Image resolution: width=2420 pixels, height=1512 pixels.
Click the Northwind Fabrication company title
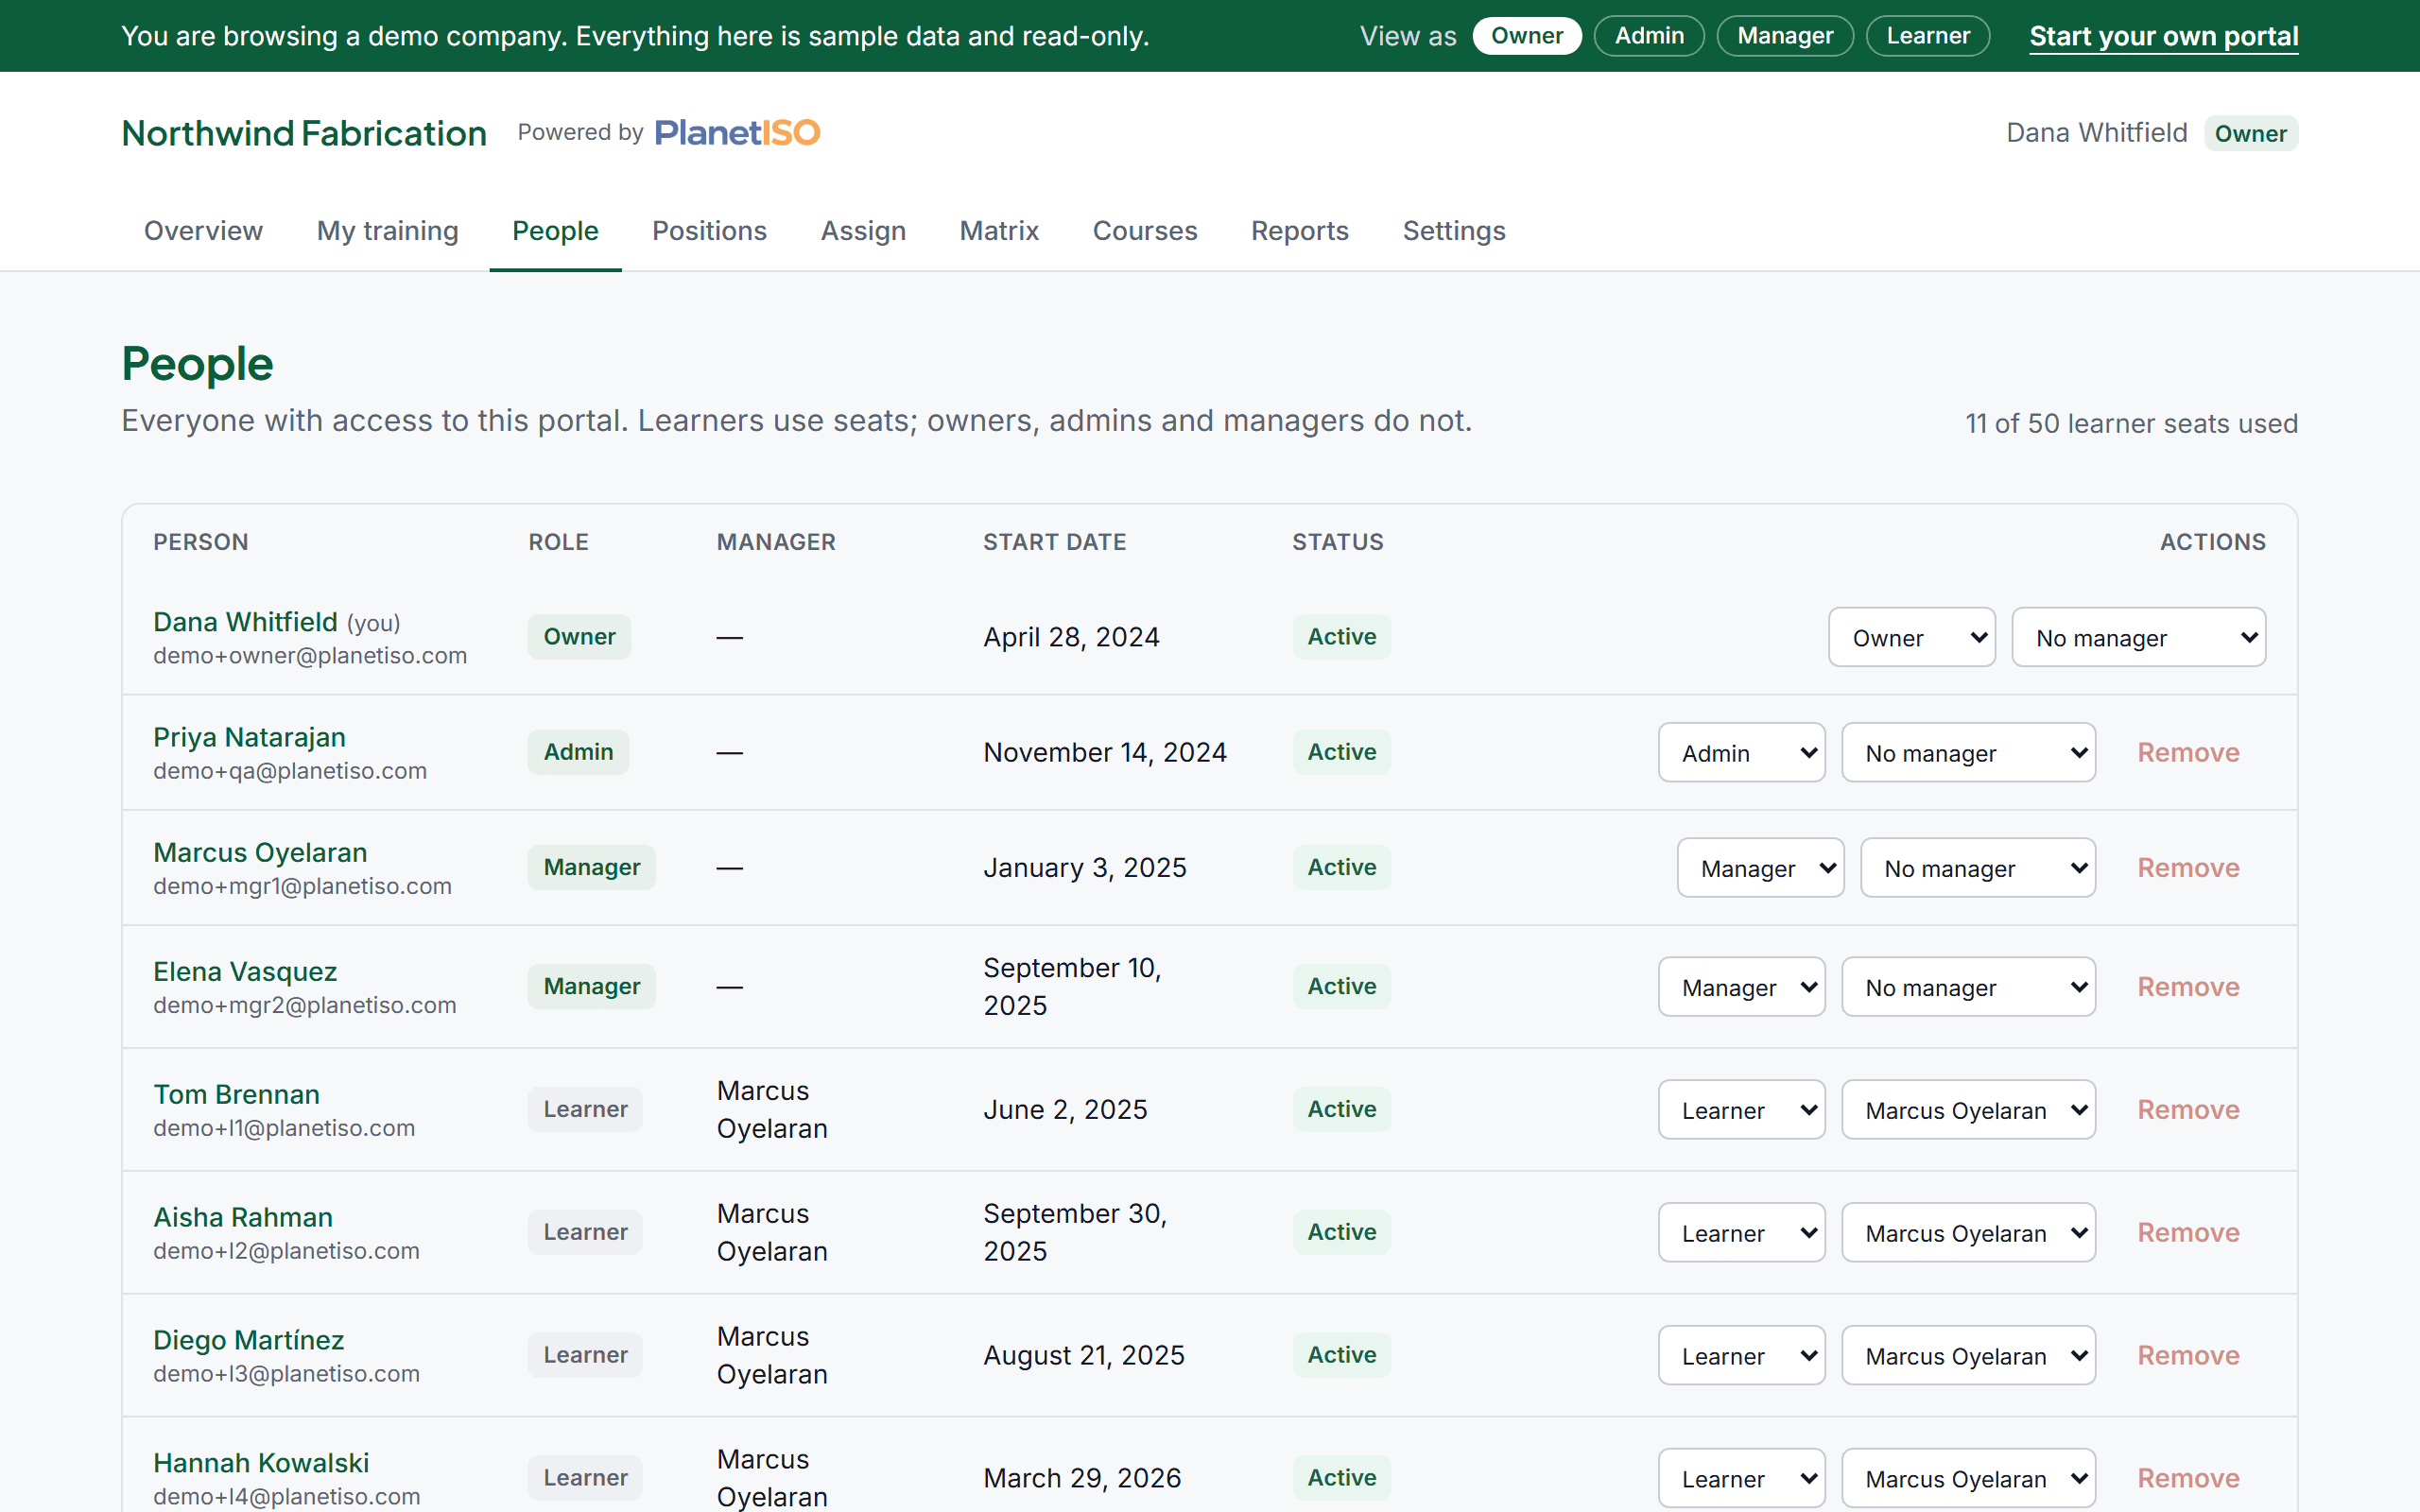304,133
